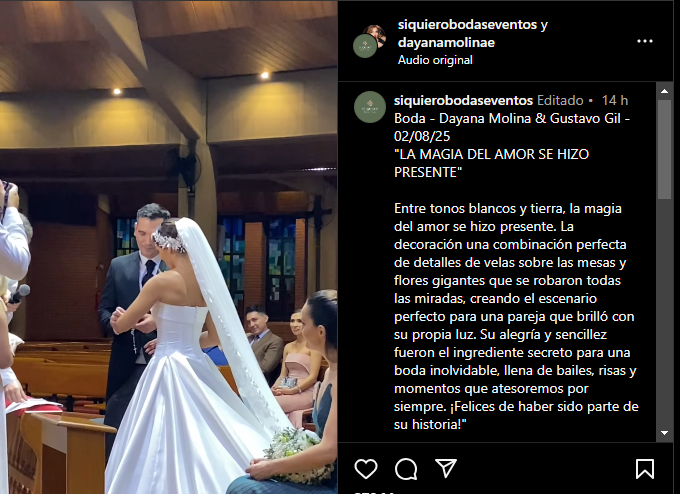Open dayanamolinae profile link

pos(446,43)
